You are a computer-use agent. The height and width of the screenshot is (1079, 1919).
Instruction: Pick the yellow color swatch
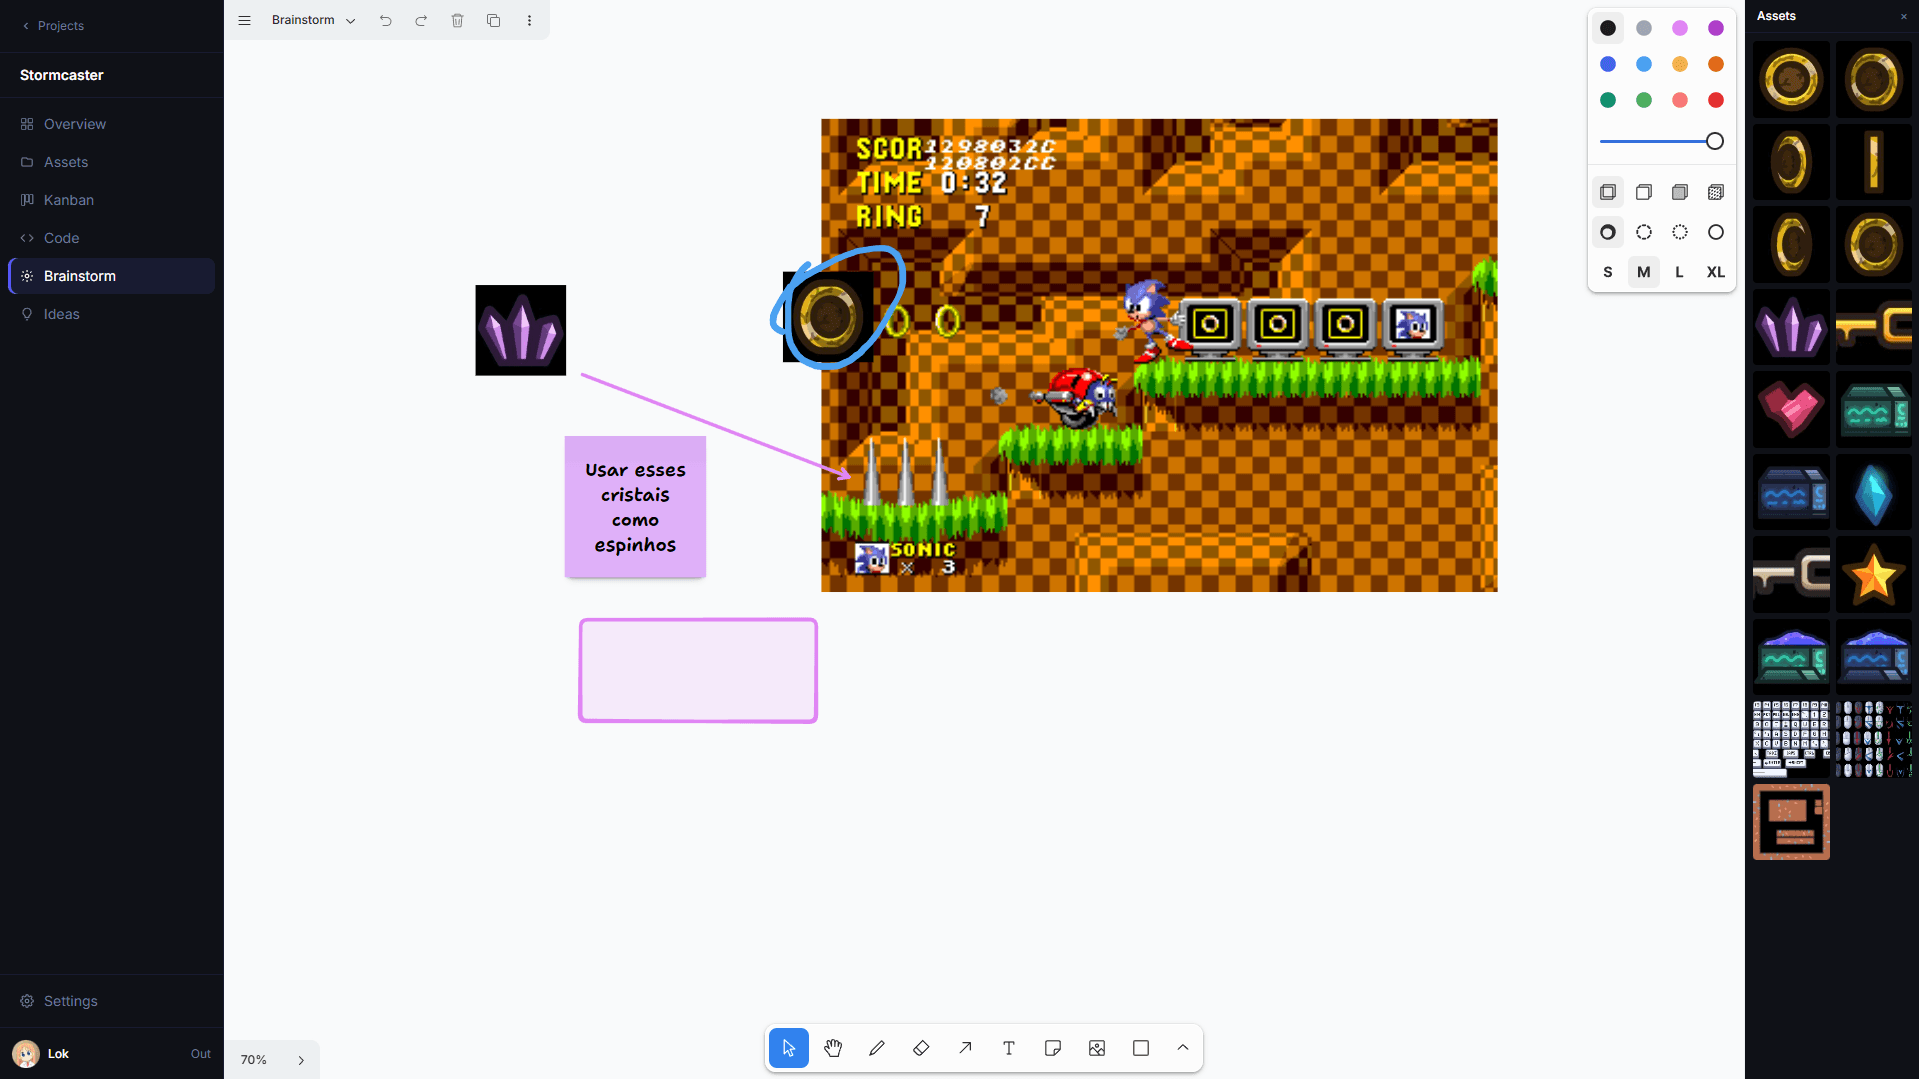[x=1680, y=64]
